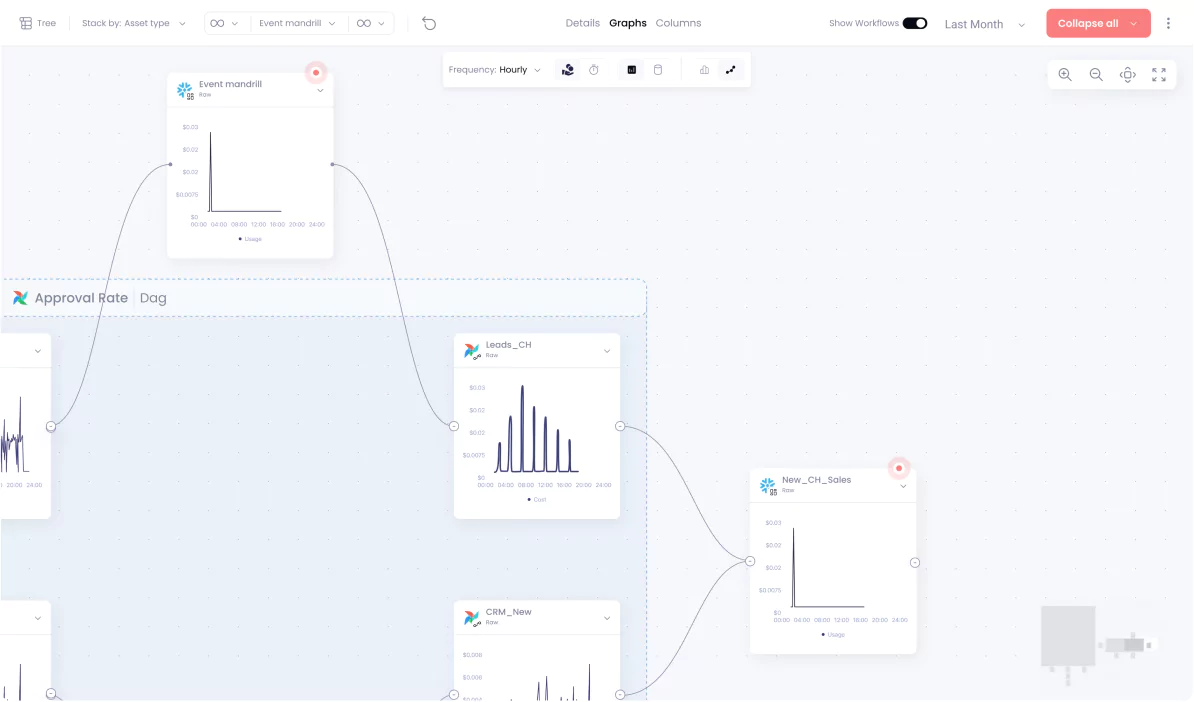
Task: Zoom out on the lineage canvas
Action: coord(1096,75)
